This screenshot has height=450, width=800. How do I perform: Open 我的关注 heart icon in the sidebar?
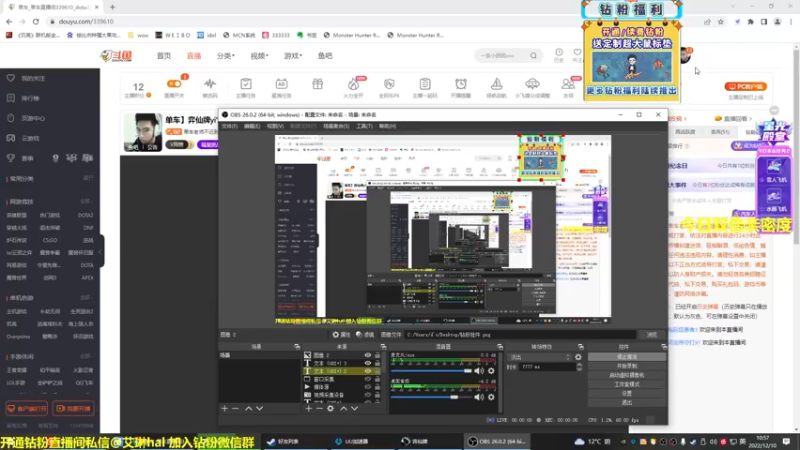[11, 78]
